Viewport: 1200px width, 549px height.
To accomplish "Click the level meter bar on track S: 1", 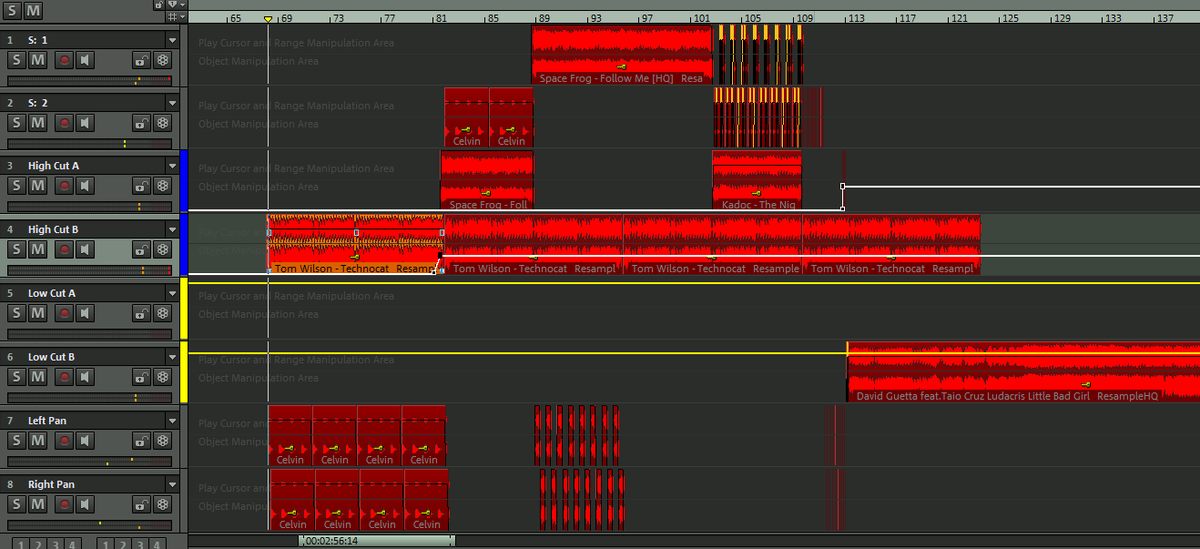I will 89,79.
